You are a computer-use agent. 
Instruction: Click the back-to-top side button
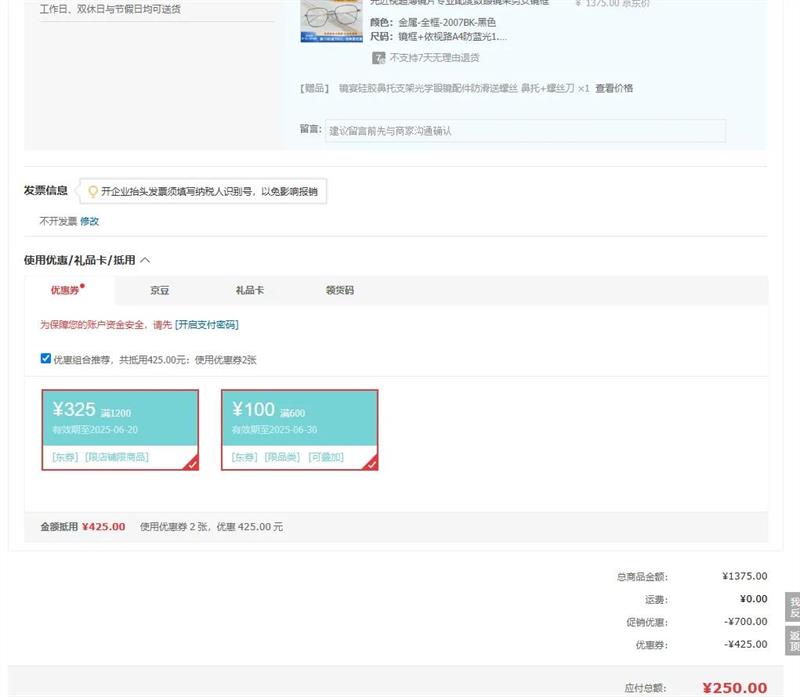pyautogui.click(x=793, y=641)
